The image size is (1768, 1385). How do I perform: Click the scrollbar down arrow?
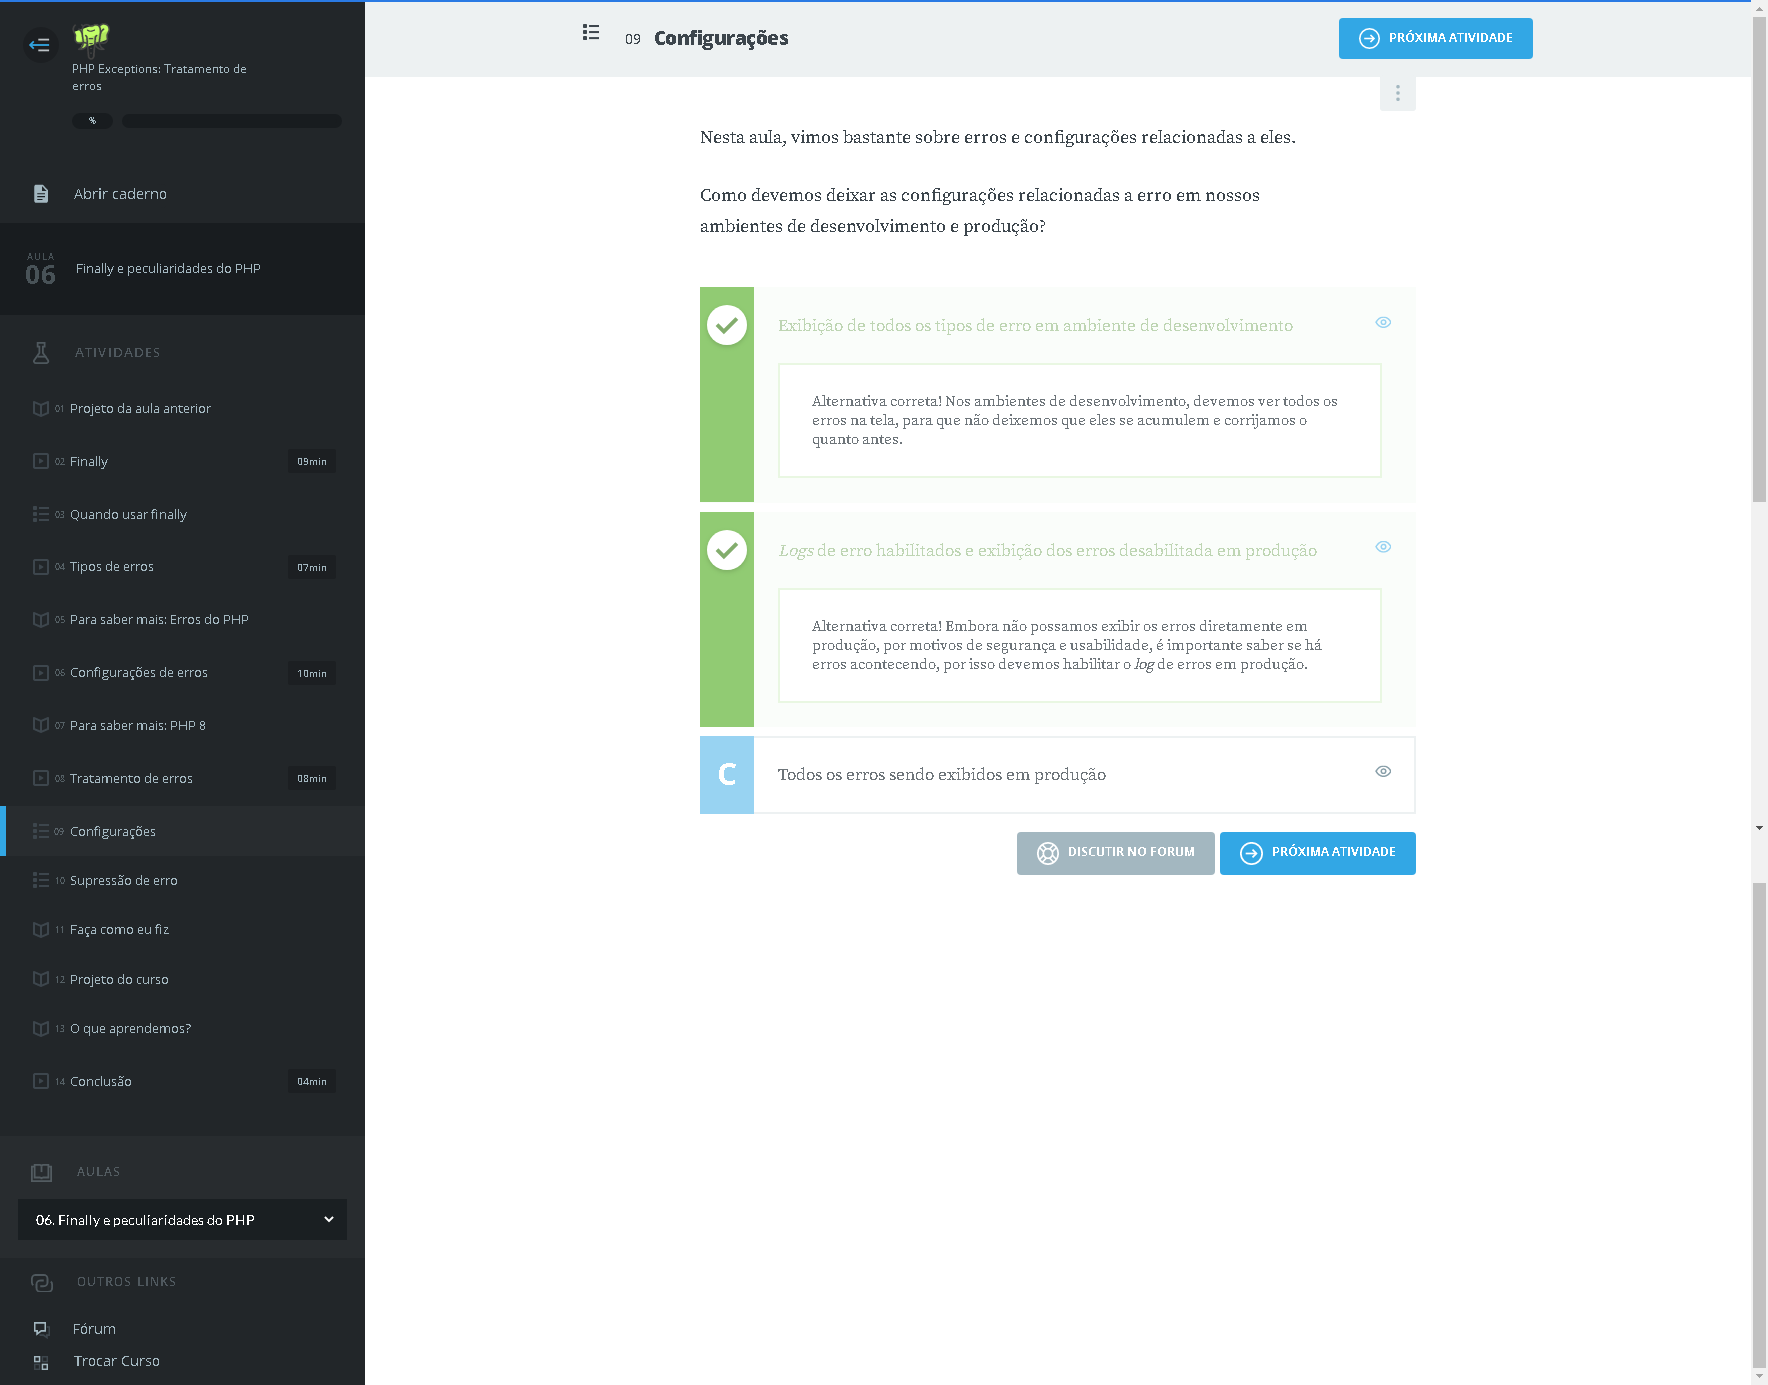pos(1759,828)
